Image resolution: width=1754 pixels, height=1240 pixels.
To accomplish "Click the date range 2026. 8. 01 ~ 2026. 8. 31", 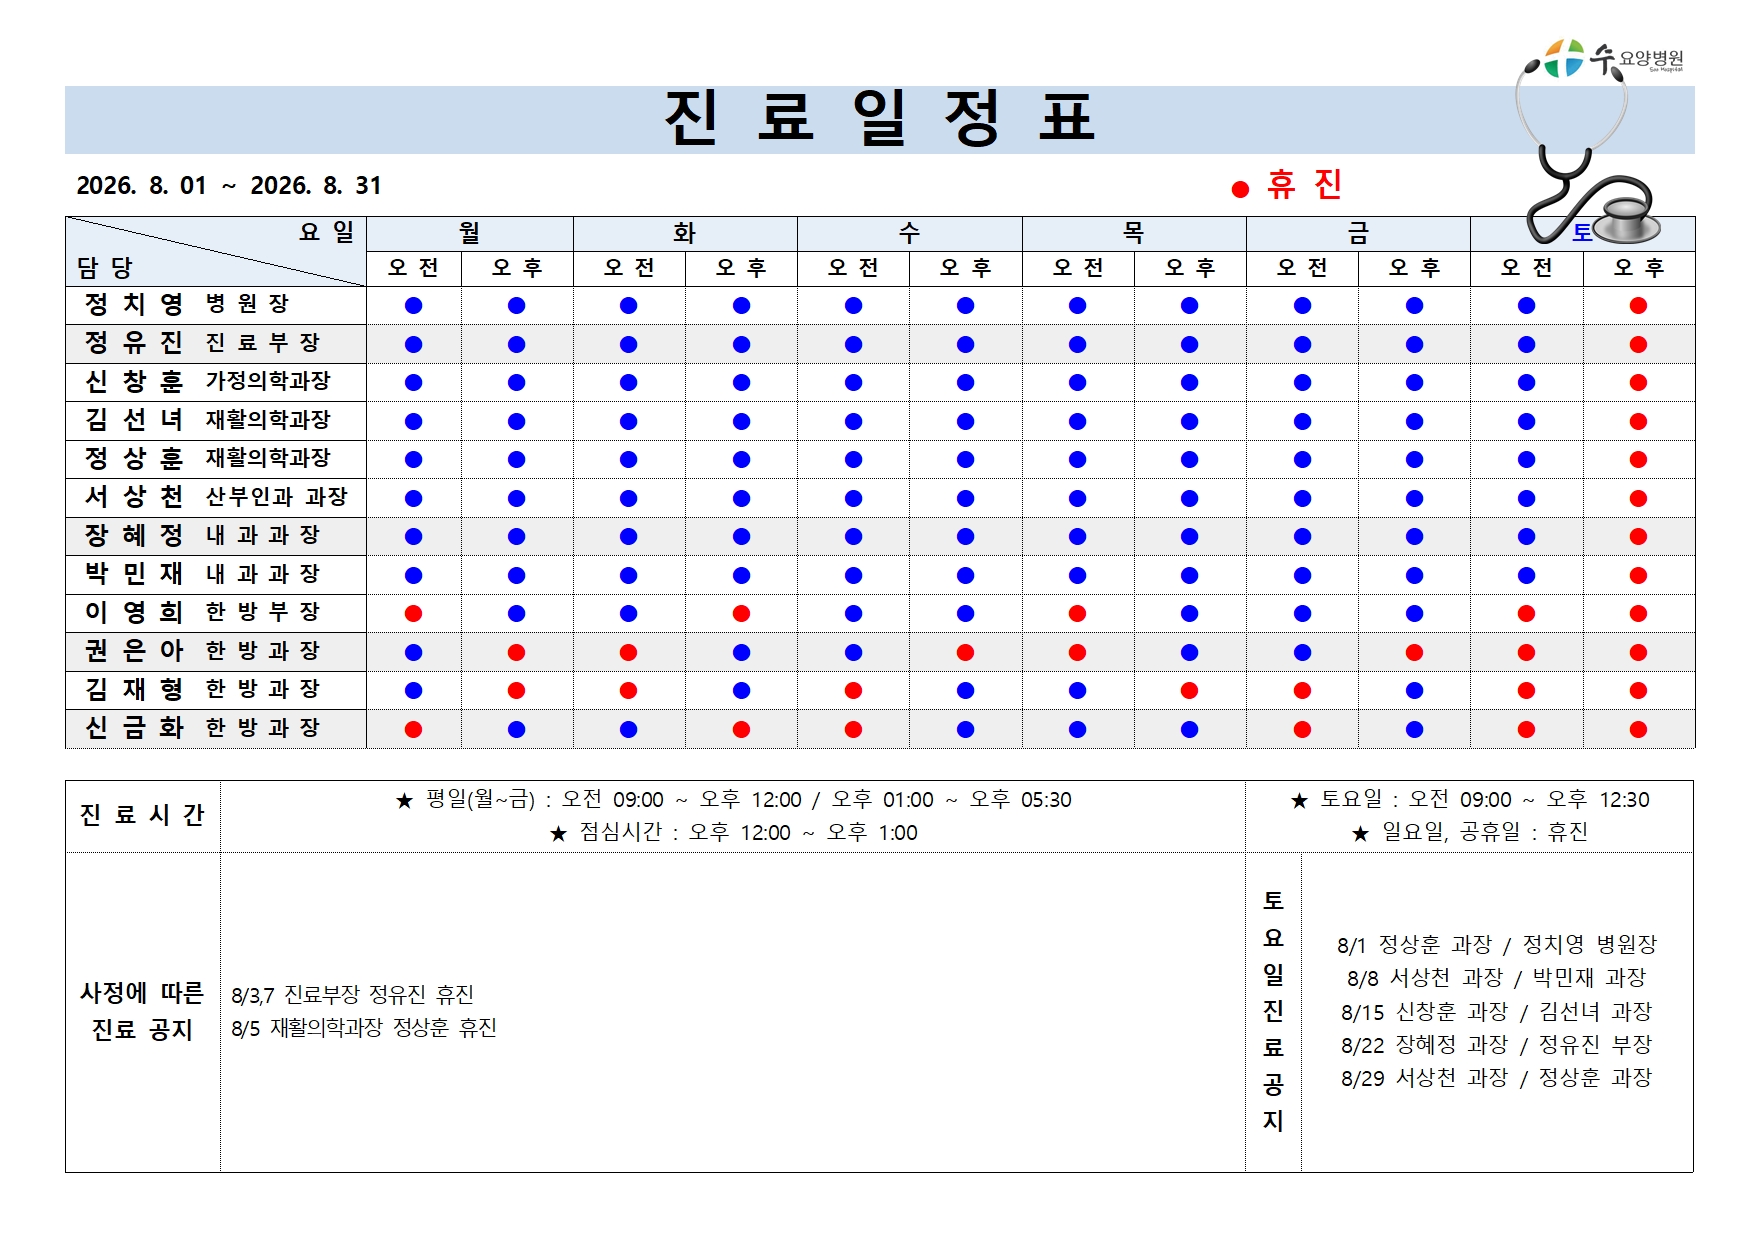I will (229, 186).
